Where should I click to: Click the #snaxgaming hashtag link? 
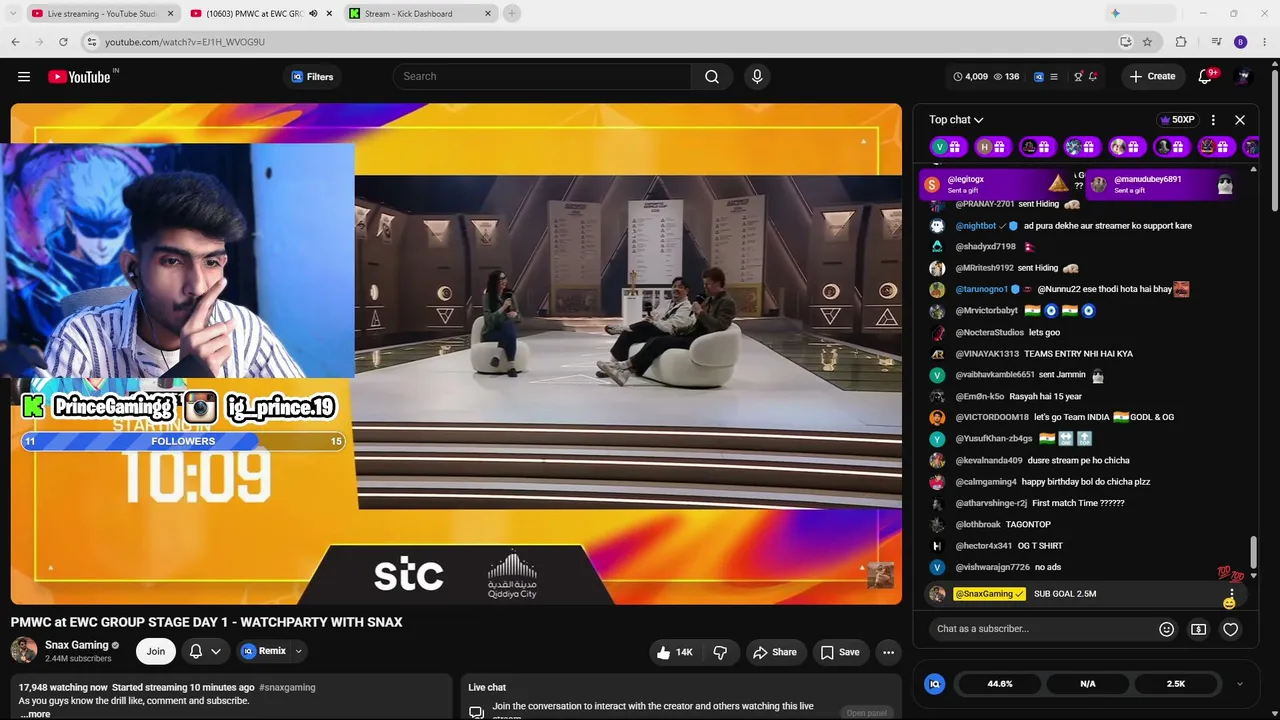point(287,688)
